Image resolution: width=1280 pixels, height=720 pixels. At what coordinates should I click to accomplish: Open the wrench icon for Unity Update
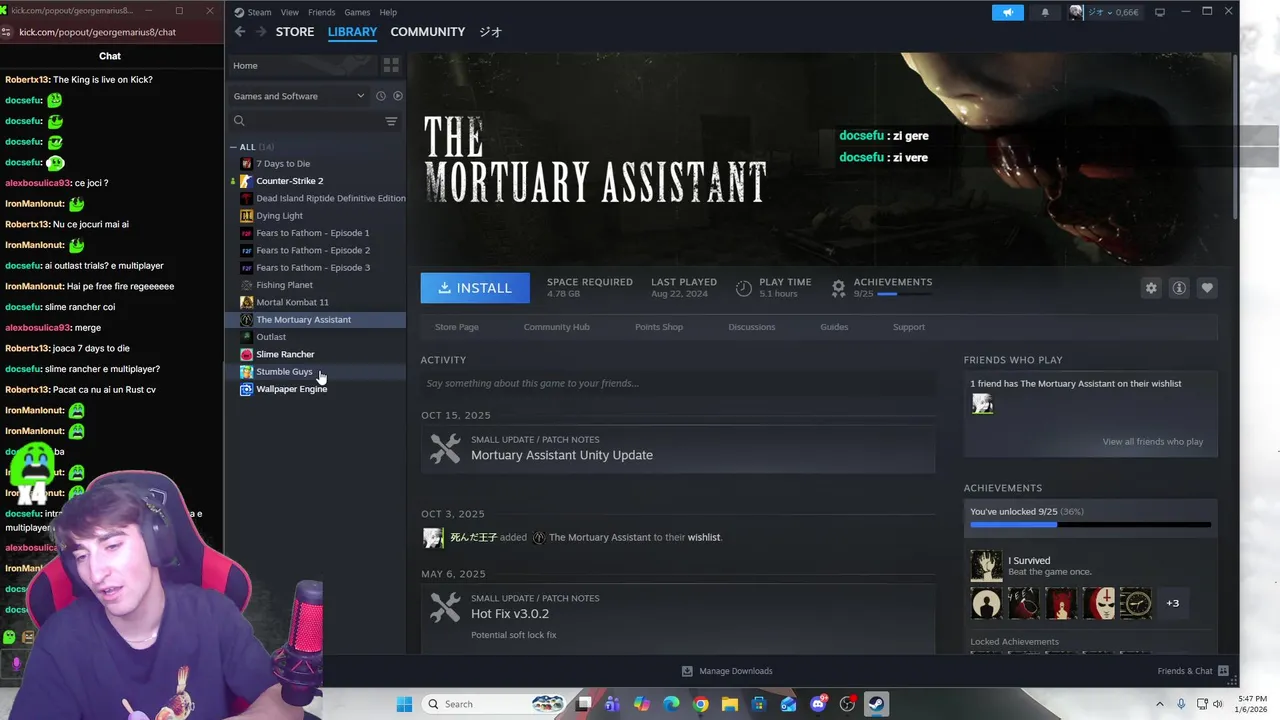coord(445,448)
